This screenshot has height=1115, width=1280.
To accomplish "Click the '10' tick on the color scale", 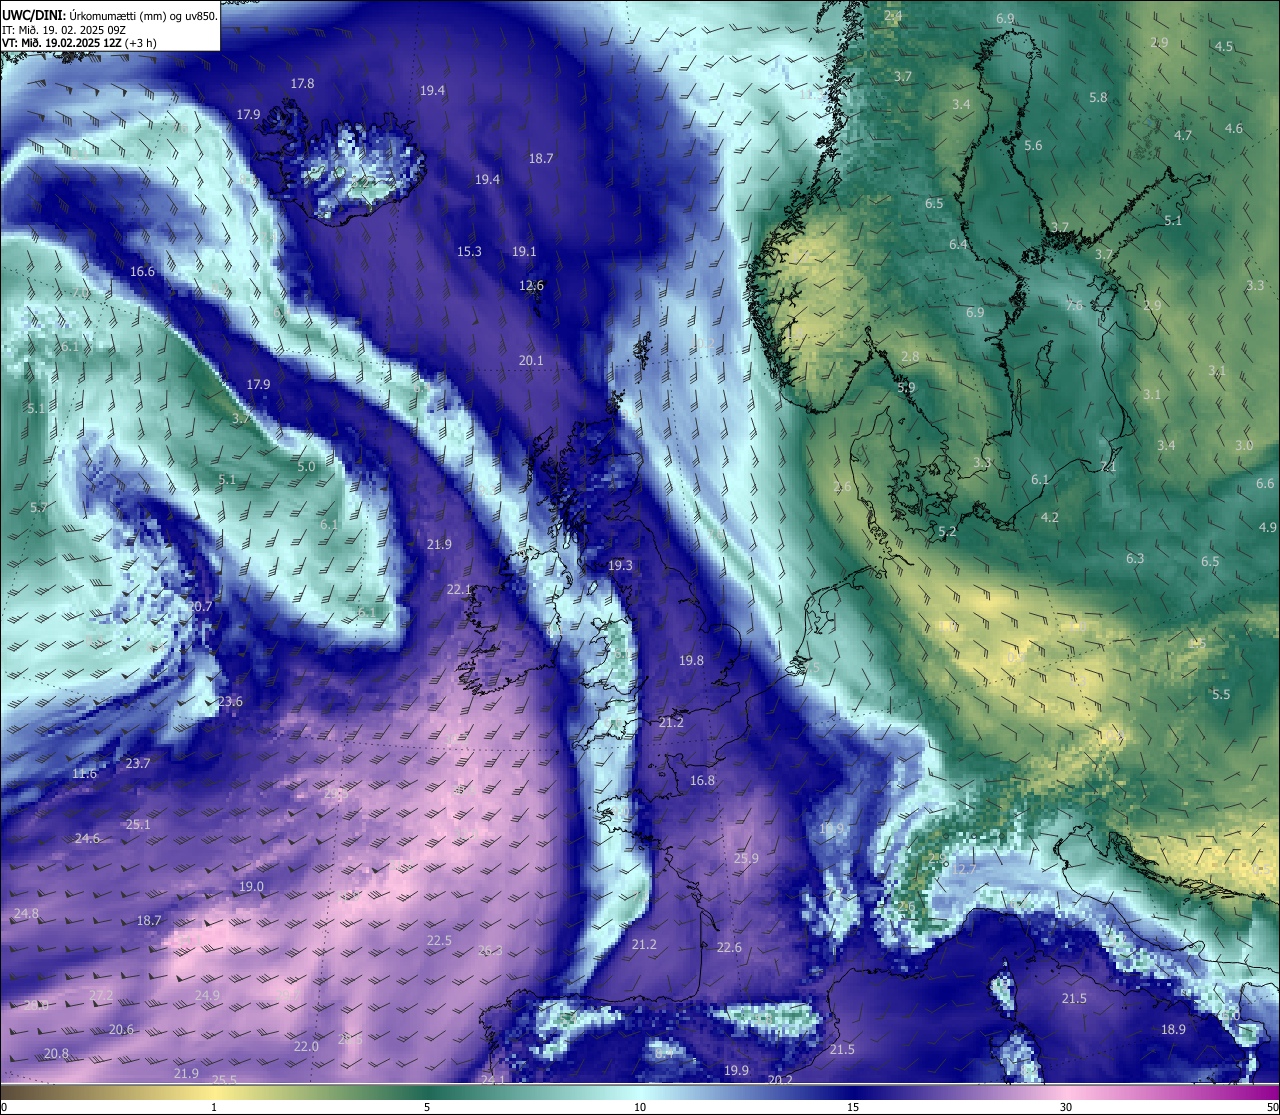I will click(x=640, y=1107).
